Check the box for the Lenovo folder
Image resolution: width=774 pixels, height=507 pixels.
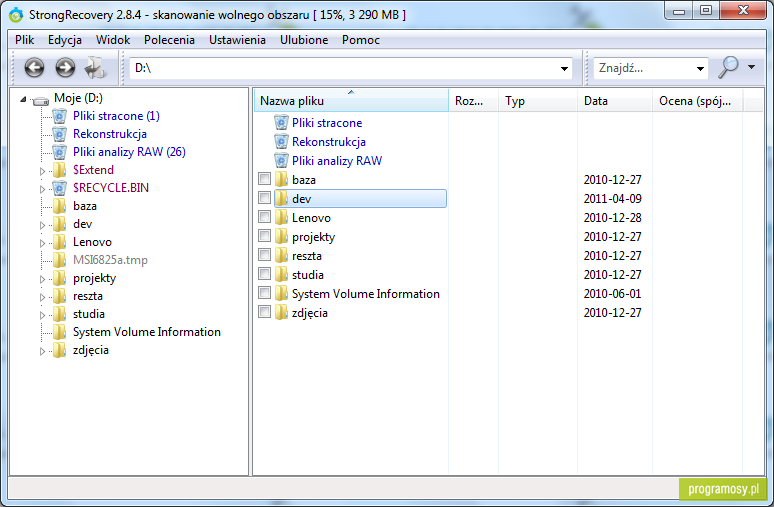(265, 217)
